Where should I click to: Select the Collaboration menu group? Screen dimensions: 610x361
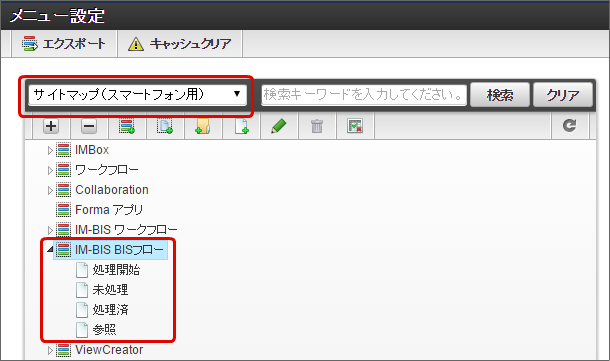112,190
